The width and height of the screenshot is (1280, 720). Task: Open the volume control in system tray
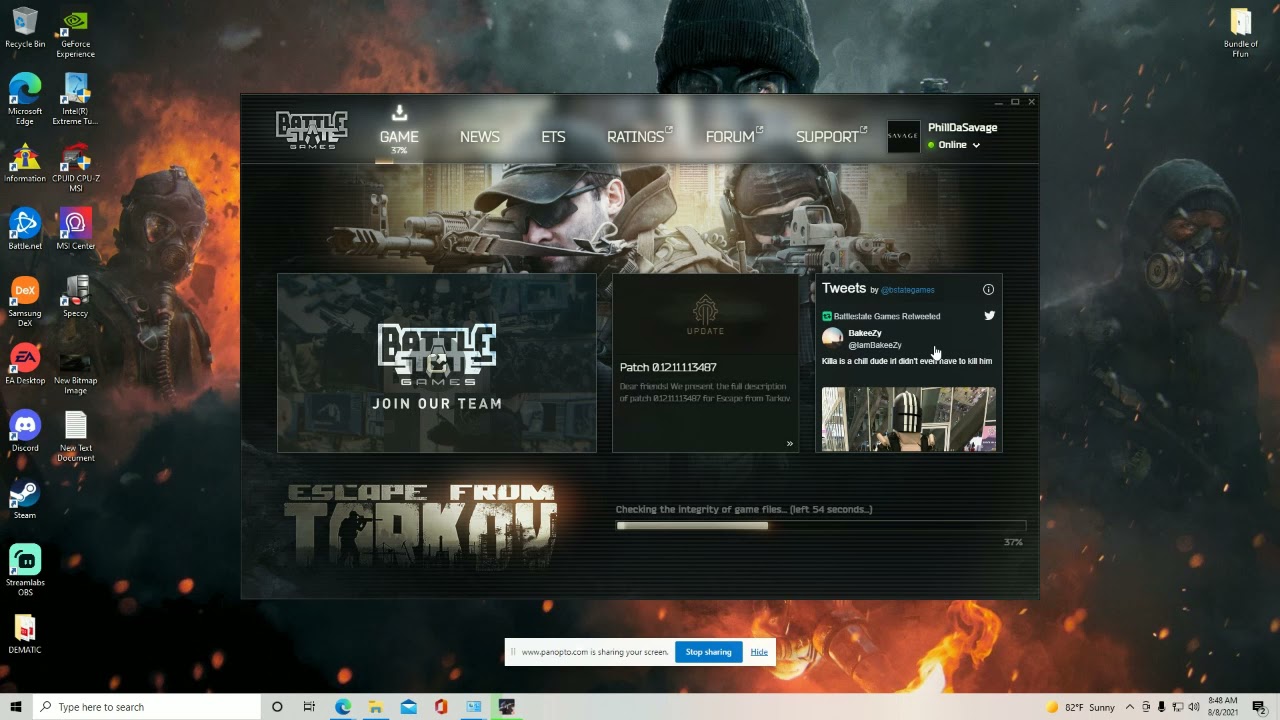tap(1194, 707)
